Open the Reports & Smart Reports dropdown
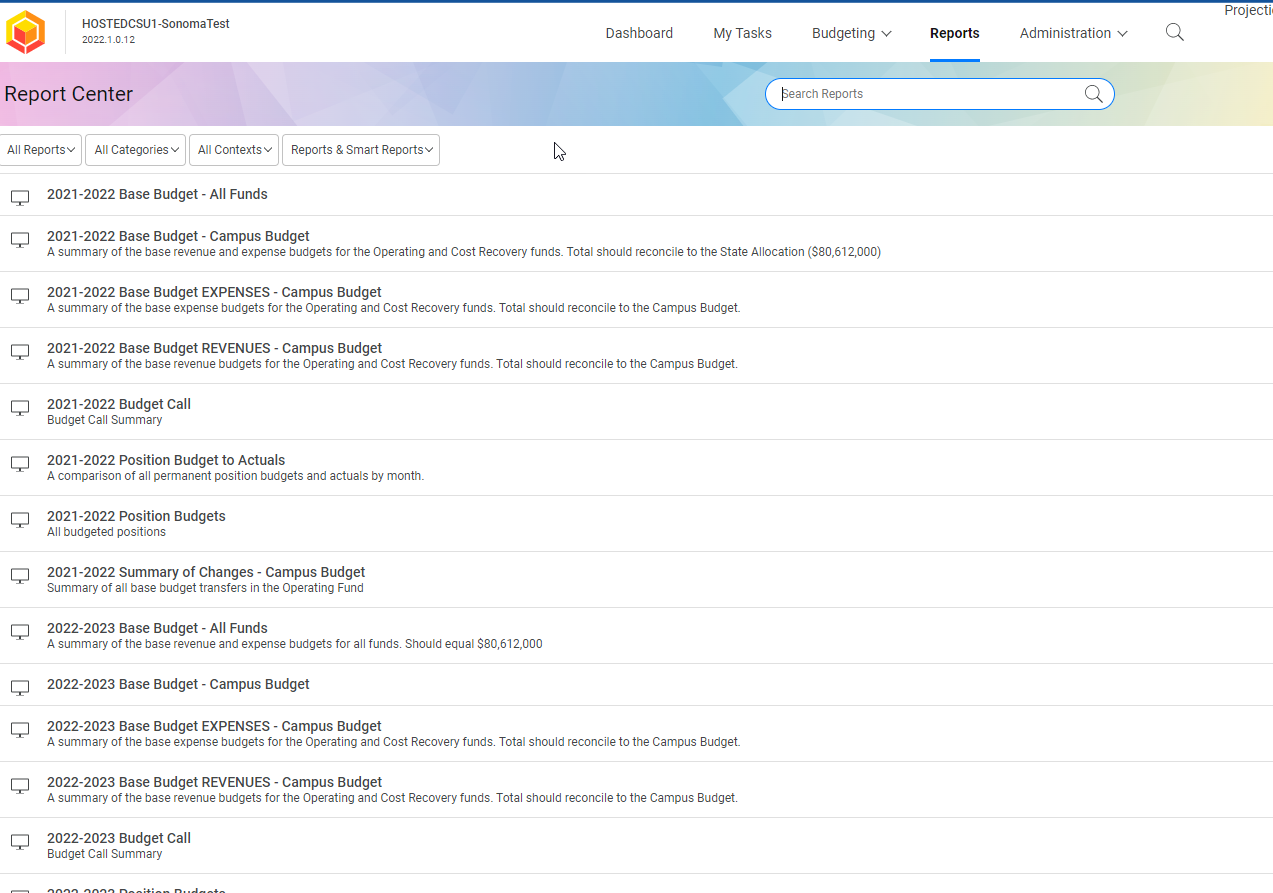Image resolution: width=1273 pixels, height=893 pixels. click(360, 149)
